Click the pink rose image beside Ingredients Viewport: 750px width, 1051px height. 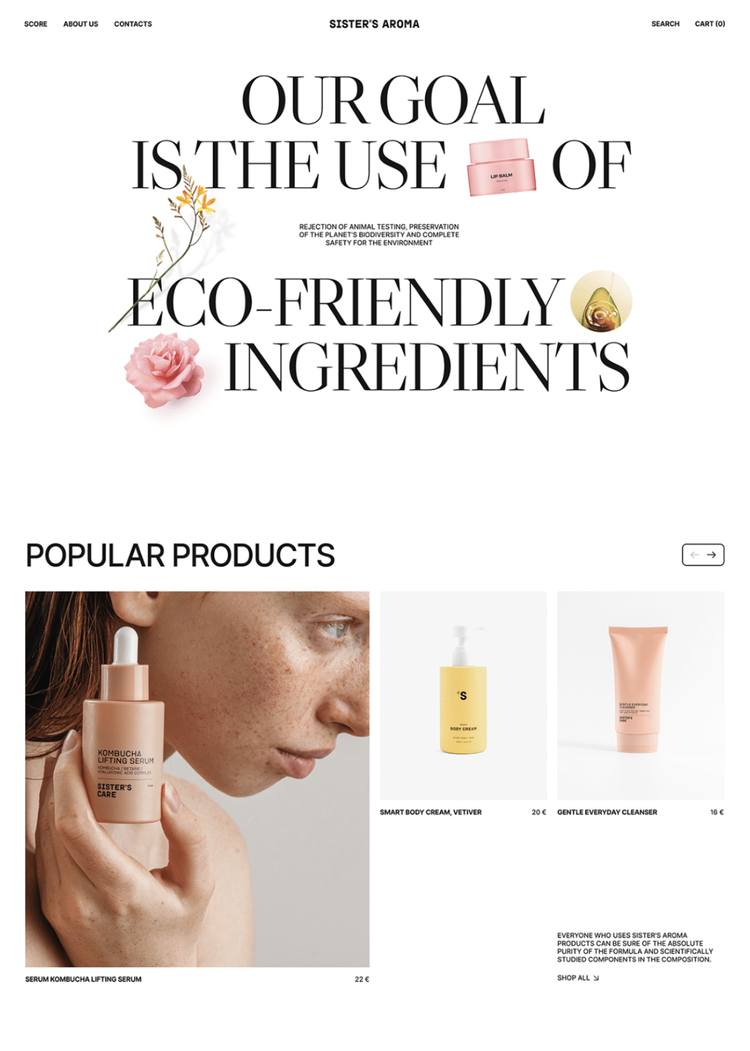[165, 370]
